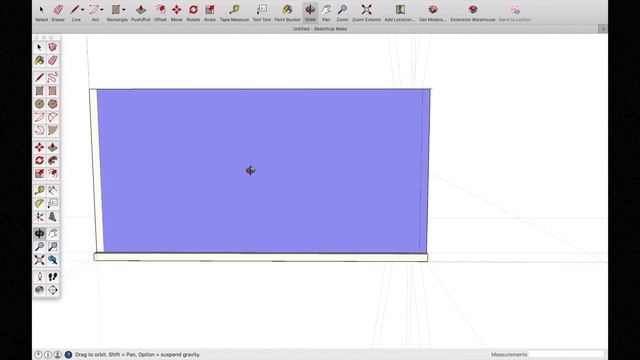This screenshot has width=640, height=360.
Task: Click the Measurements input field
Action: click(x=566, y=354)
